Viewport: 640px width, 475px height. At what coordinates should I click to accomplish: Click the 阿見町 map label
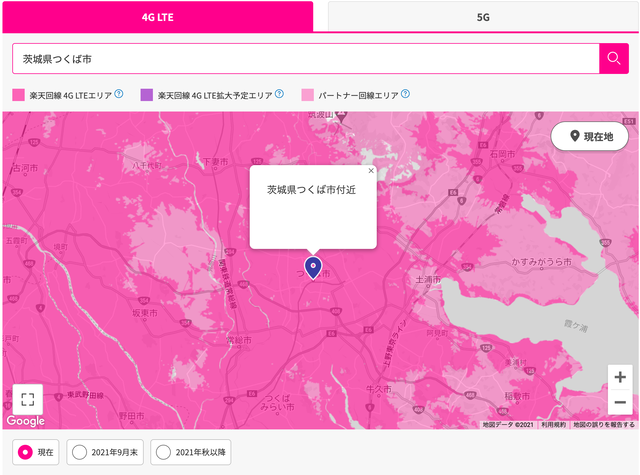coord(437,333)
